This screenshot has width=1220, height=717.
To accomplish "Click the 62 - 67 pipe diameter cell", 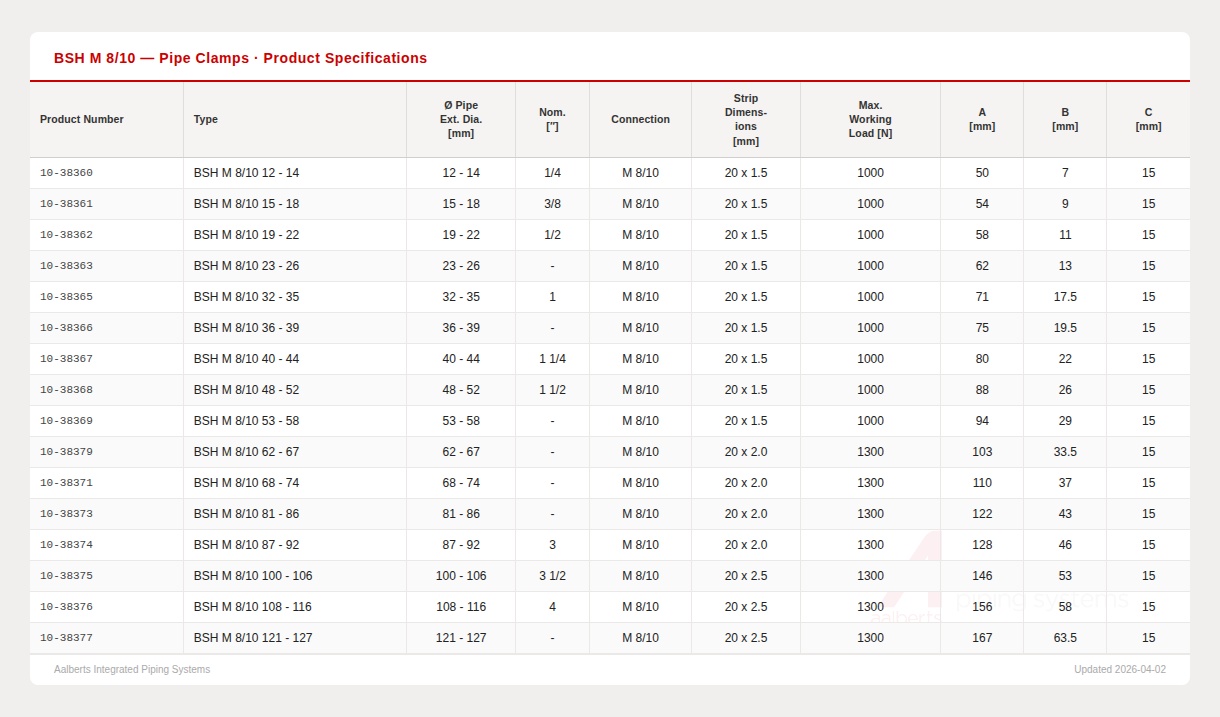I will tap(461, 452).
